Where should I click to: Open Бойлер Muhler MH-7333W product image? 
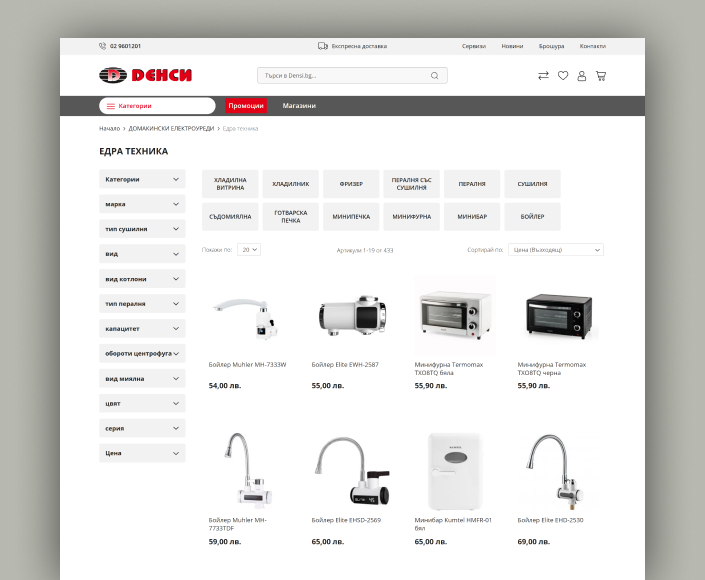(249, 316)
